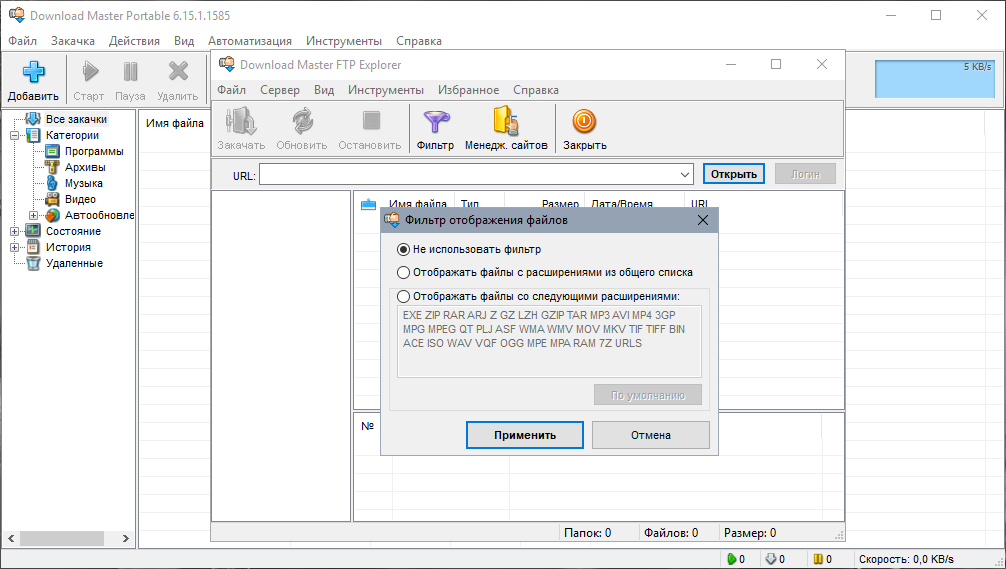1006x569 pixels.
Task: Open the Фильтр funnel tool
Action: coord(436,121)
